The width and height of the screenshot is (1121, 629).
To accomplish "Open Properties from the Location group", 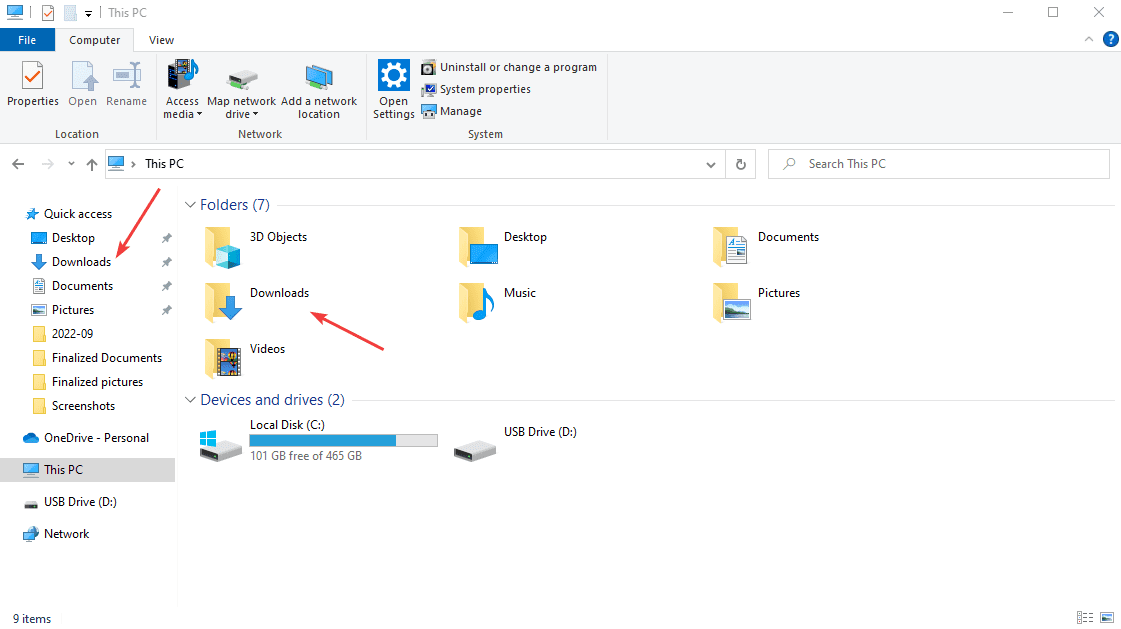I will coord(32,86).
